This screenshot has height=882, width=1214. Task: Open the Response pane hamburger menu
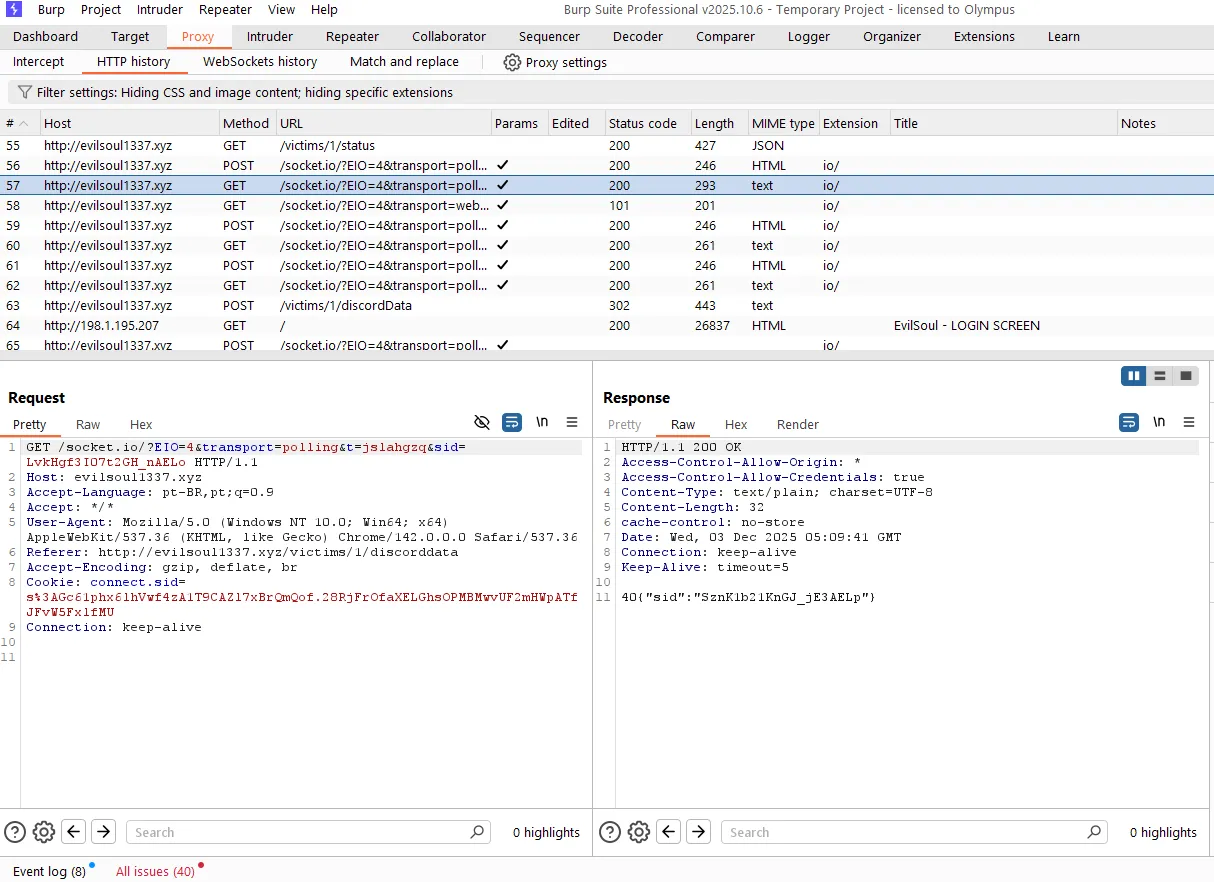click(x=1189, y=422)
